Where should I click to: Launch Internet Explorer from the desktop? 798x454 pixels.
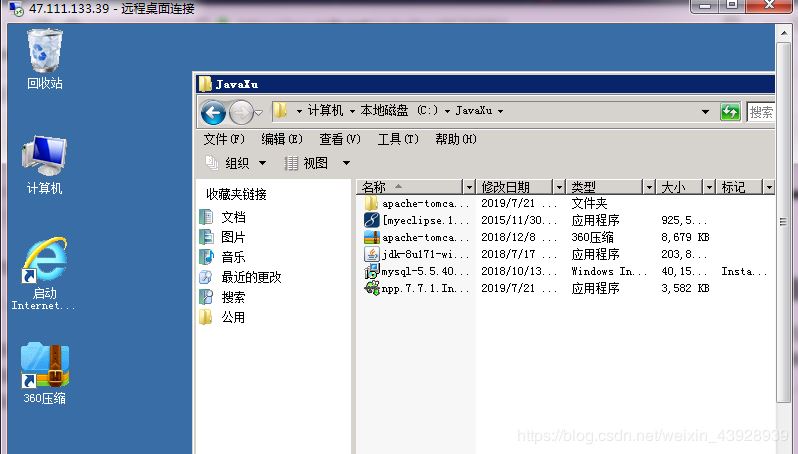pos(44,263)
